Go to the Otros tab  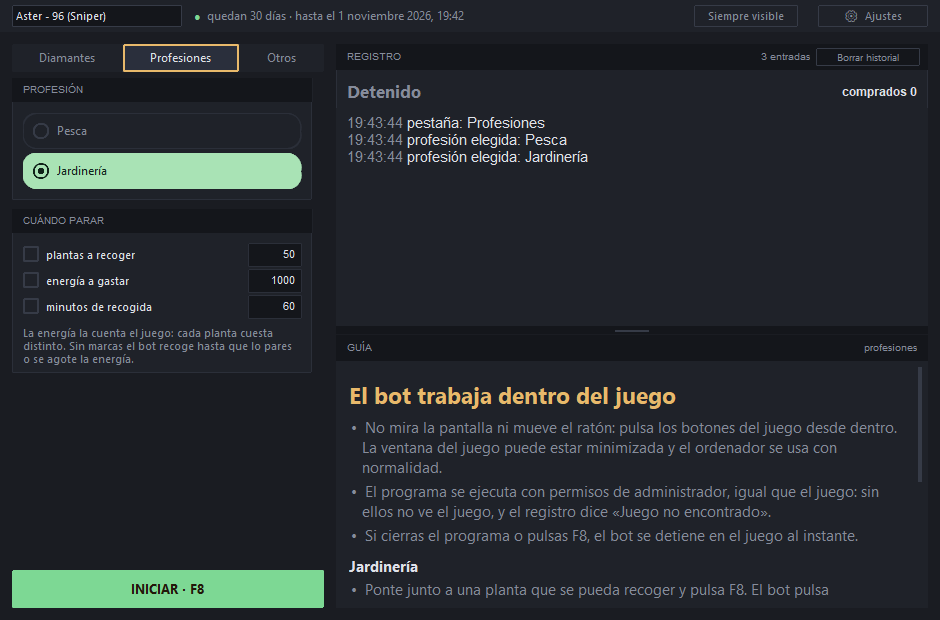pyautogui.click(x=281, y=58)
